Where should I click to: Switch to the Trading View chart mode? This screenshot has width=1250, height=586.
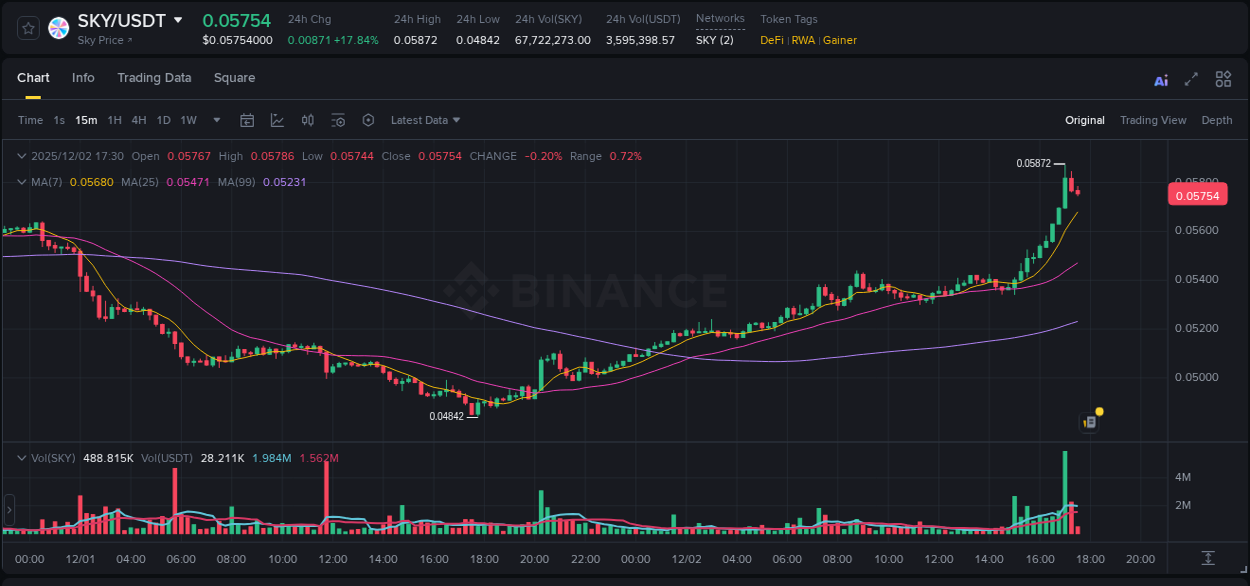click(x=1153, y=120)
